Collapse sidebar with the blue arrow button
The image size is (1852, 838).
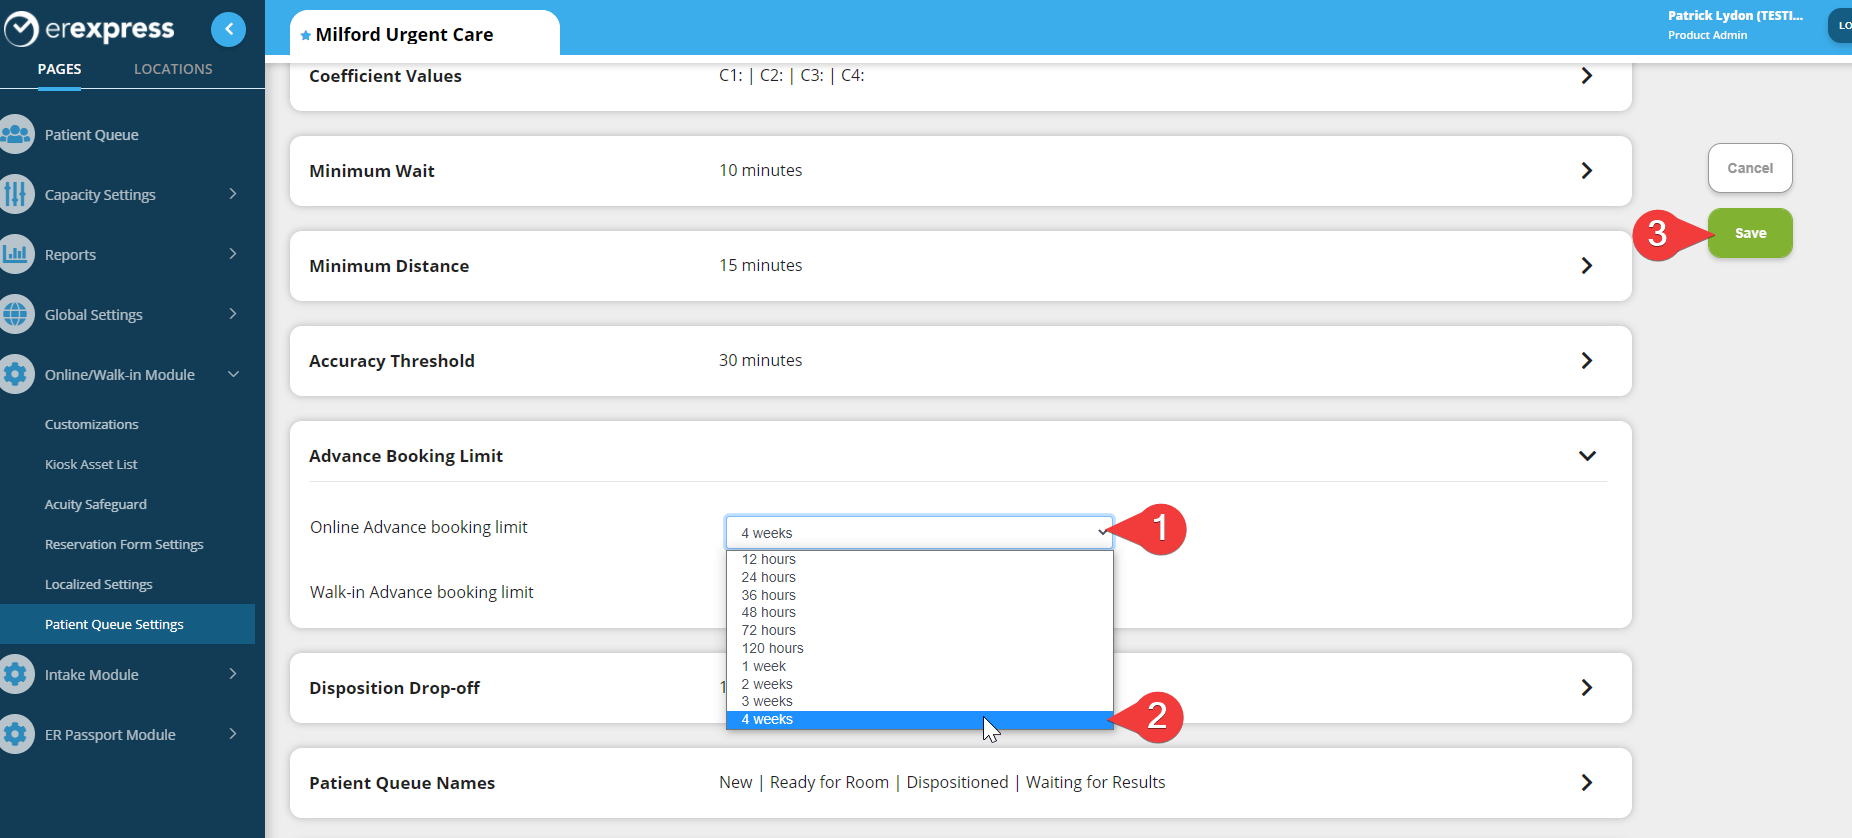[228, 29]
